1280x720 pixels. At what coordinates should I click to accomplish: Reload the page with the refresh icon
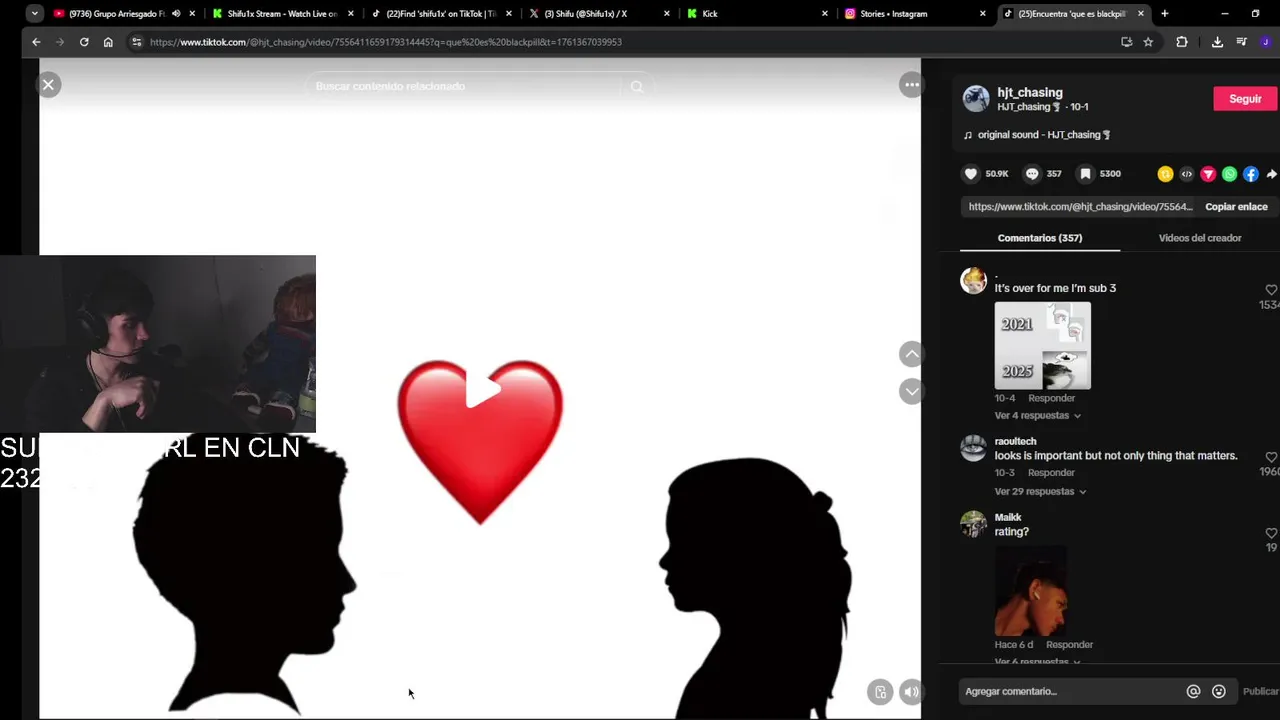pyautogui.click(x=84, y=42)
